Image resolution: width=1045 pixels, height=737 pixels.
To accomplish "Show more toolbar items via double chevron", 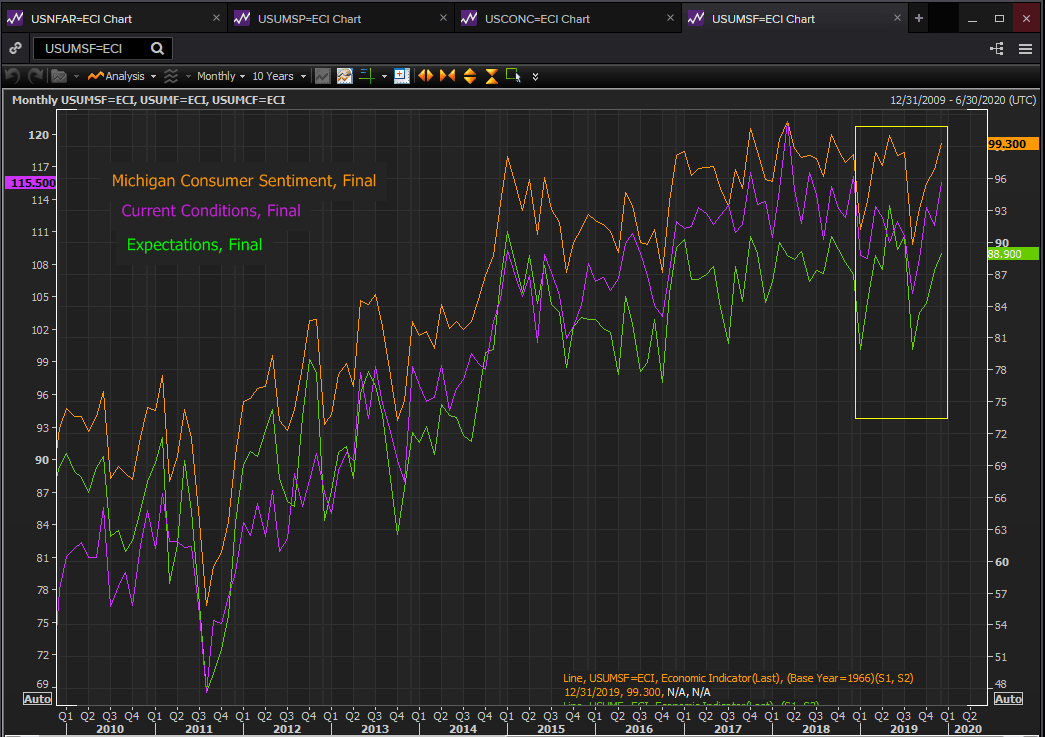I will (x=536, y=76).
